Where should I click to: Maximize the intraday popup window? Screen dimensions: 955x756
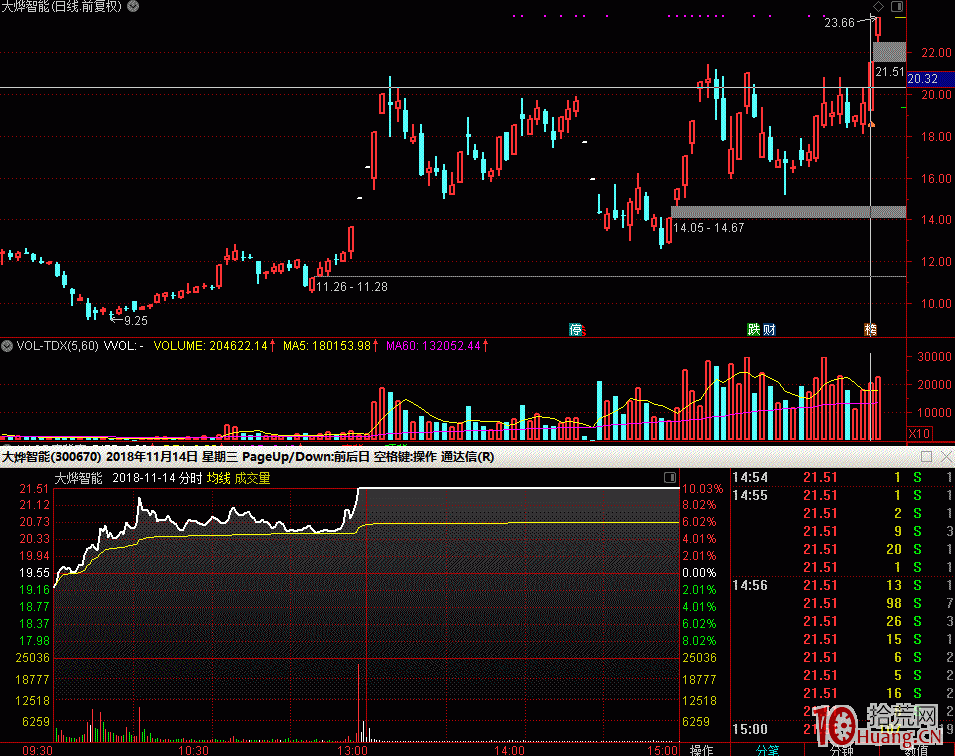(x=926, y=457)
